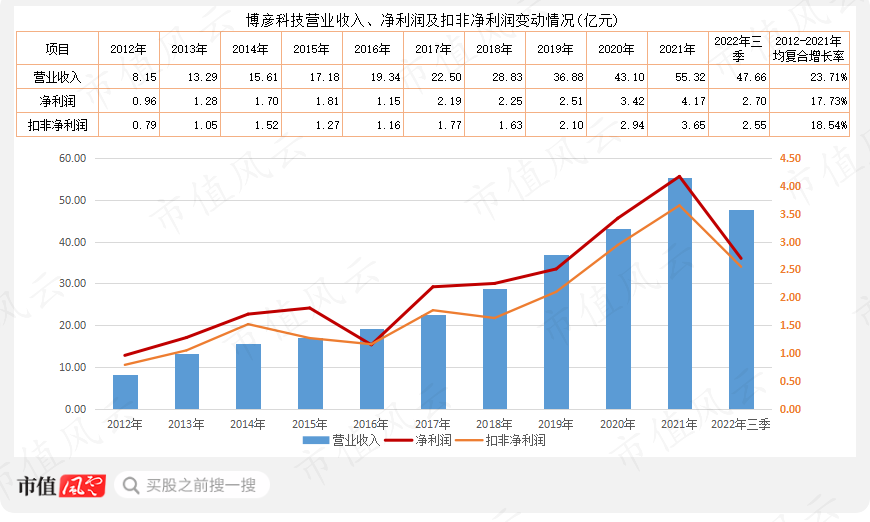Click the 2022年三季 x-axis label
This screenshot has width=870, height=522.
pos(741,424)
